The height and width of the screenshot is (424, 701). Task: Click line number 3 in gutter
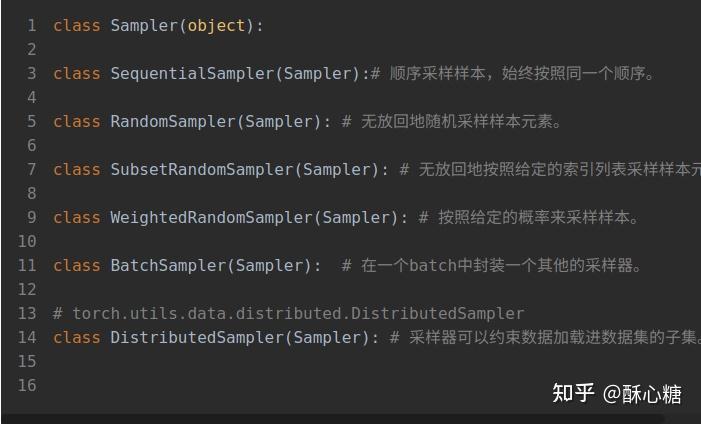[x=32, y=73]
